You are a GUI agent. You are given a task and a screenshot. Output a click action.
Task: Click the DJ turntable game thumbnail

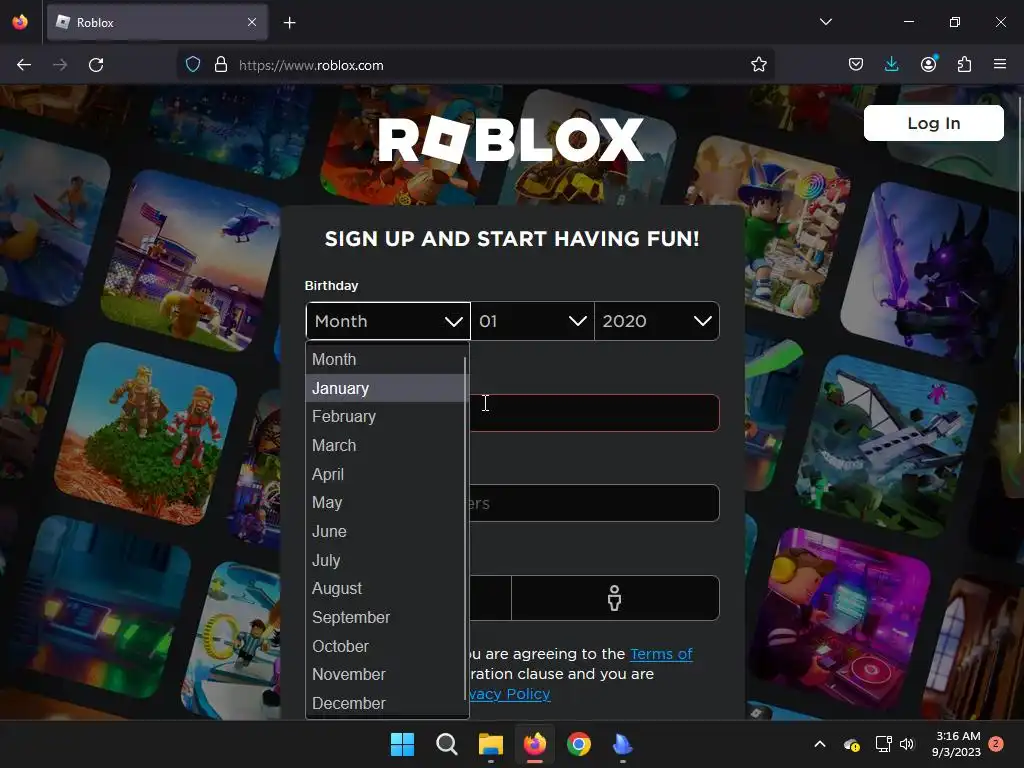pos(839,620)
